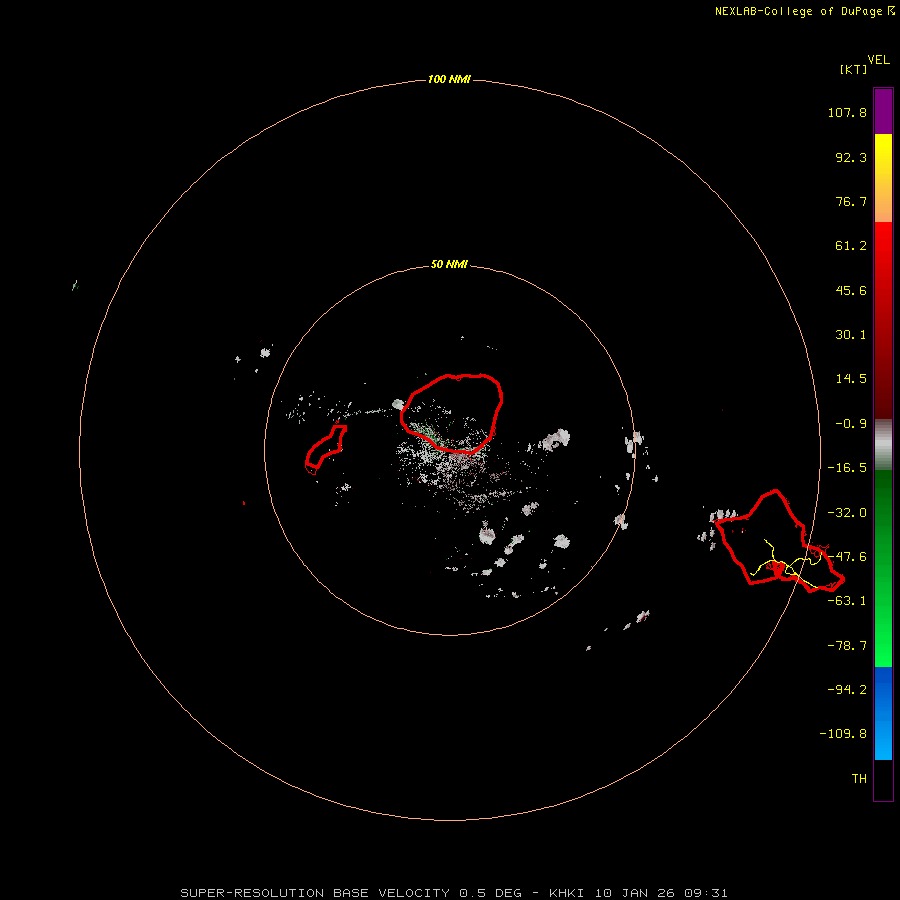900x900 pixels.
Task: Click the 100 NMI range ring label
Action: coord(449,79)
